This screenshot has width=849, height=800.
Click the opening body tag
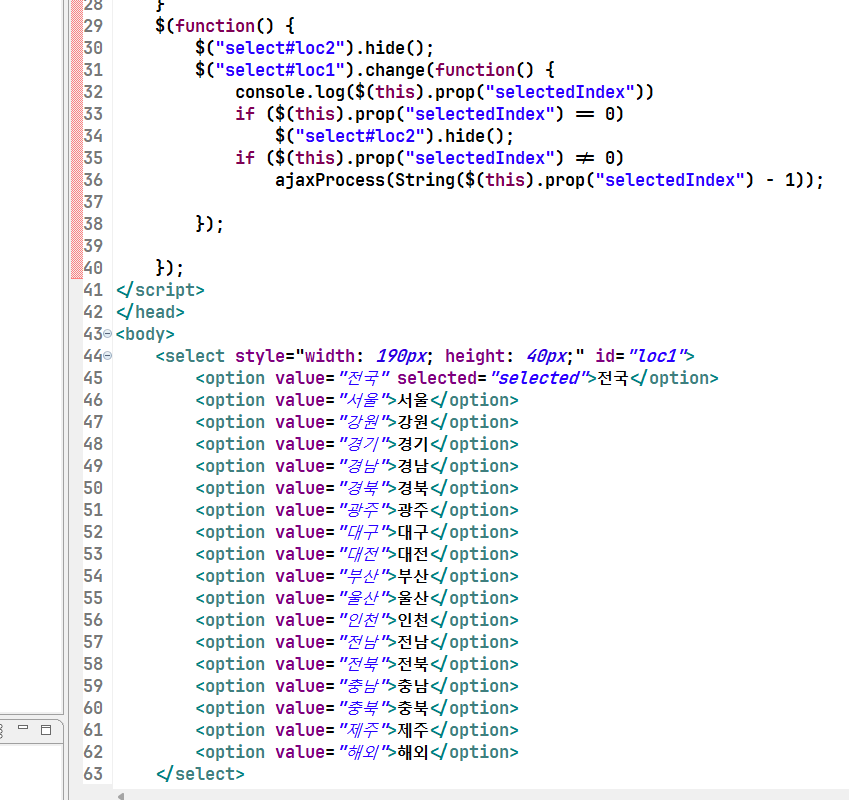[x=145, y=334]
